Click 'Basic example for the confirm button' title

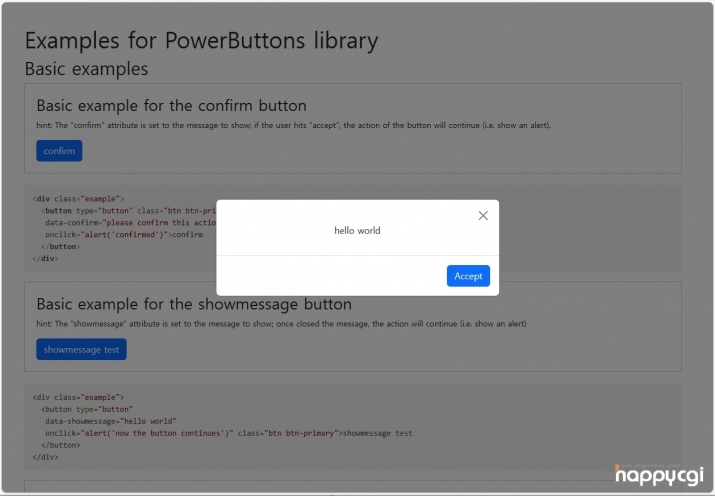(171, 106)
